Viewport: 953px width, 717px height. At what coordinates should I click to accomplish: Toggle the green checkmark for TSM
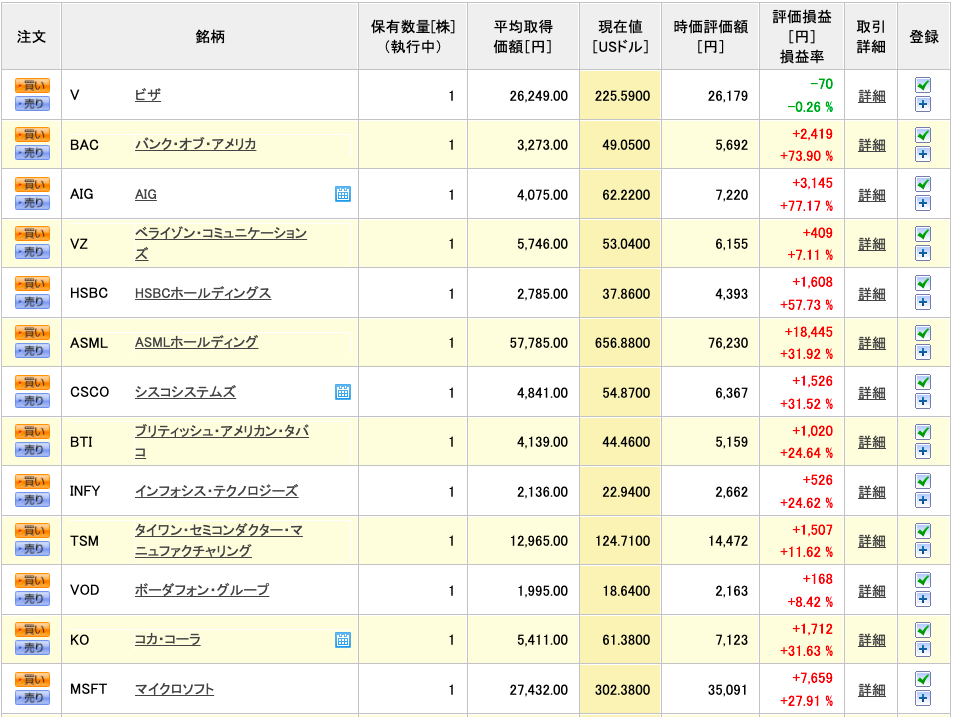tap(923, 530)
